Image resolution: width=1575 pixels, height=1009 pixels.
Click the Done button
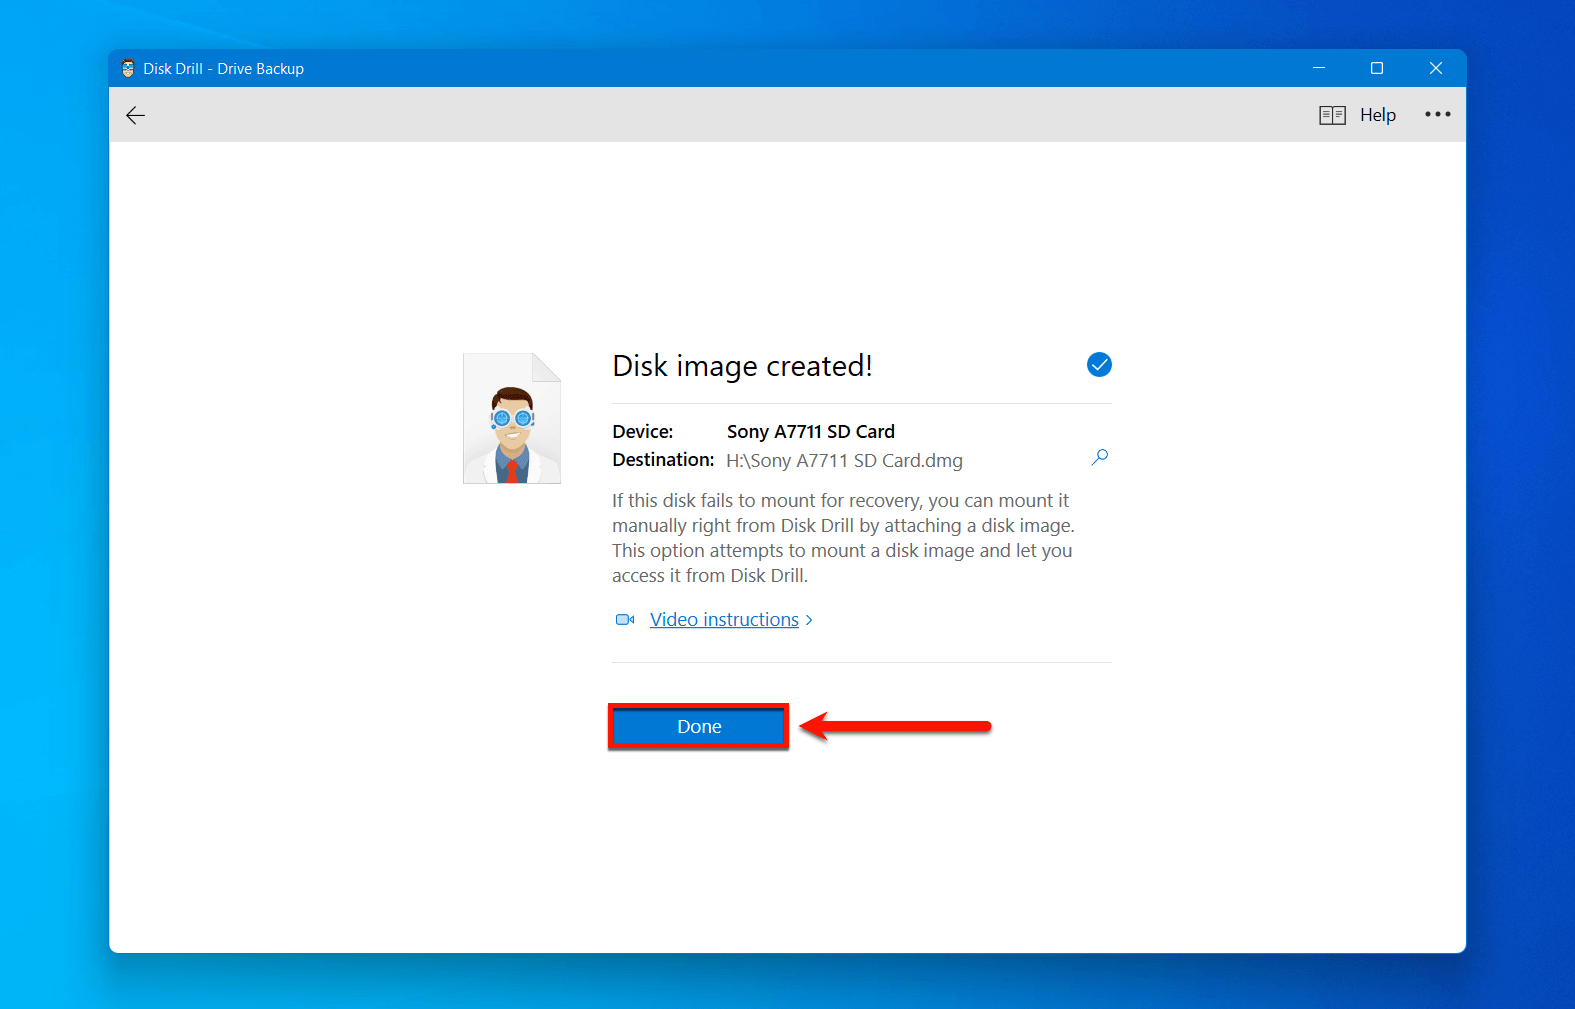click(699, 727)
